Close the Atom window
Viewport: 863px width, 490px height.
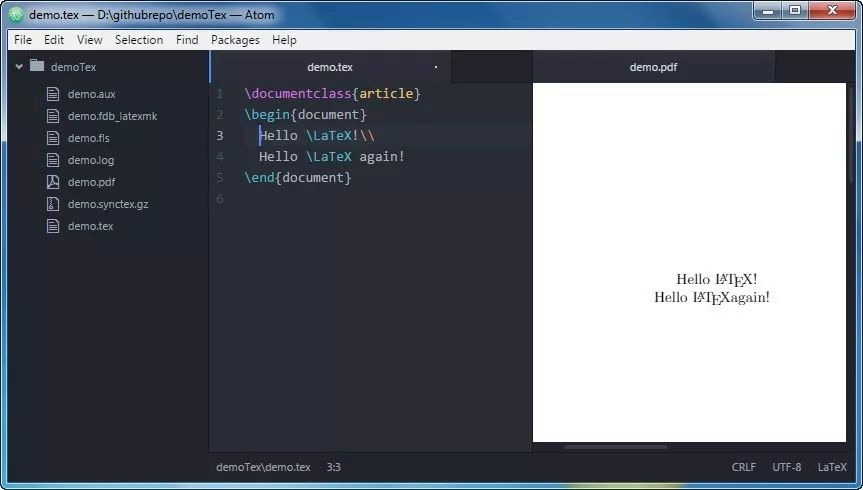click(x=832, y=10)
